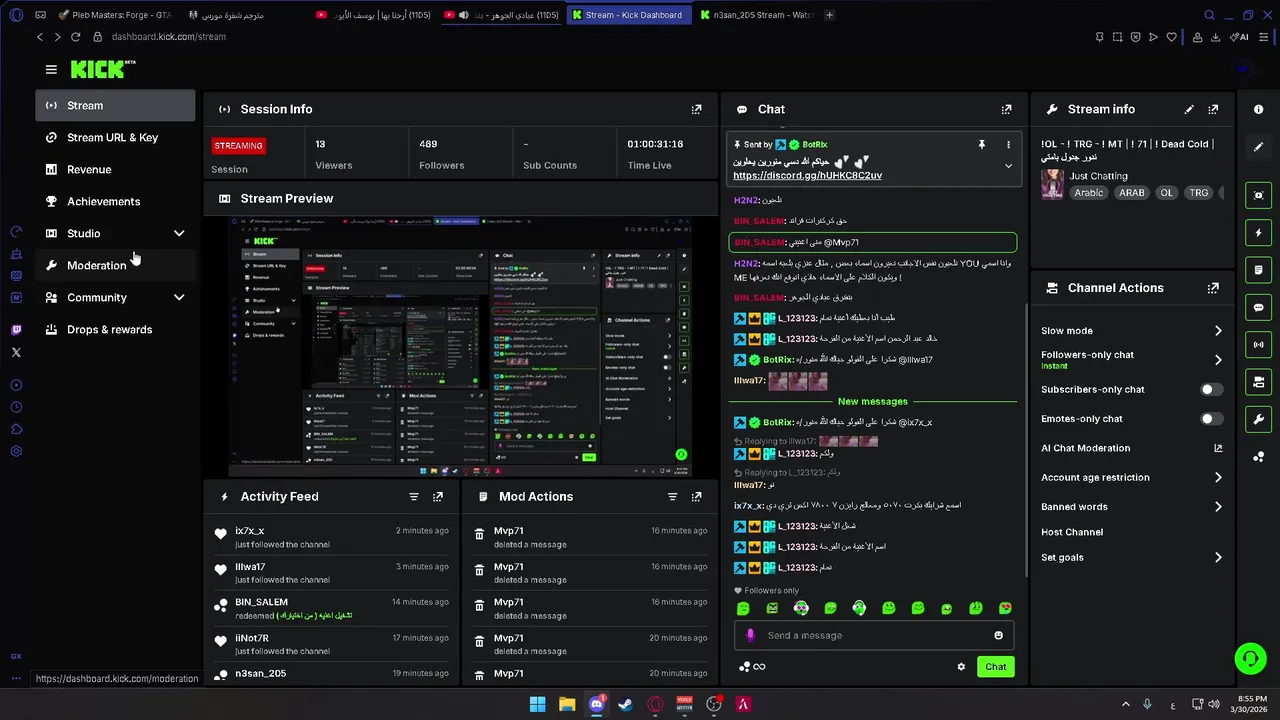
Task: Open File Explorer from the taskbar
Action: [x=567, y=704]
